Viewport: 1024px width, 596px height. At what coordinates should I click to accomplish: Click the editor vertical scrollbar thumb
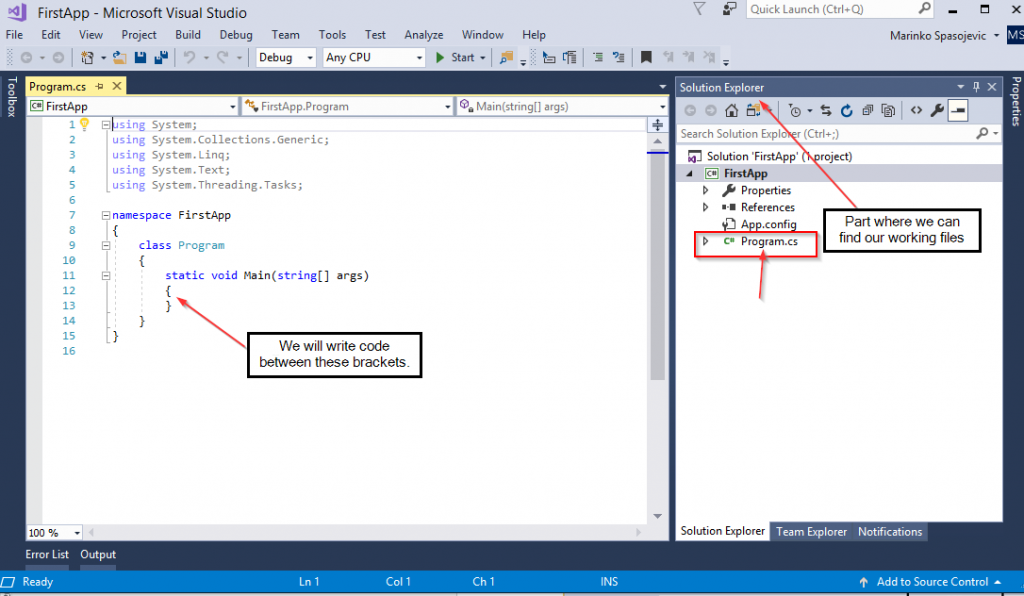tap(657, 264)
